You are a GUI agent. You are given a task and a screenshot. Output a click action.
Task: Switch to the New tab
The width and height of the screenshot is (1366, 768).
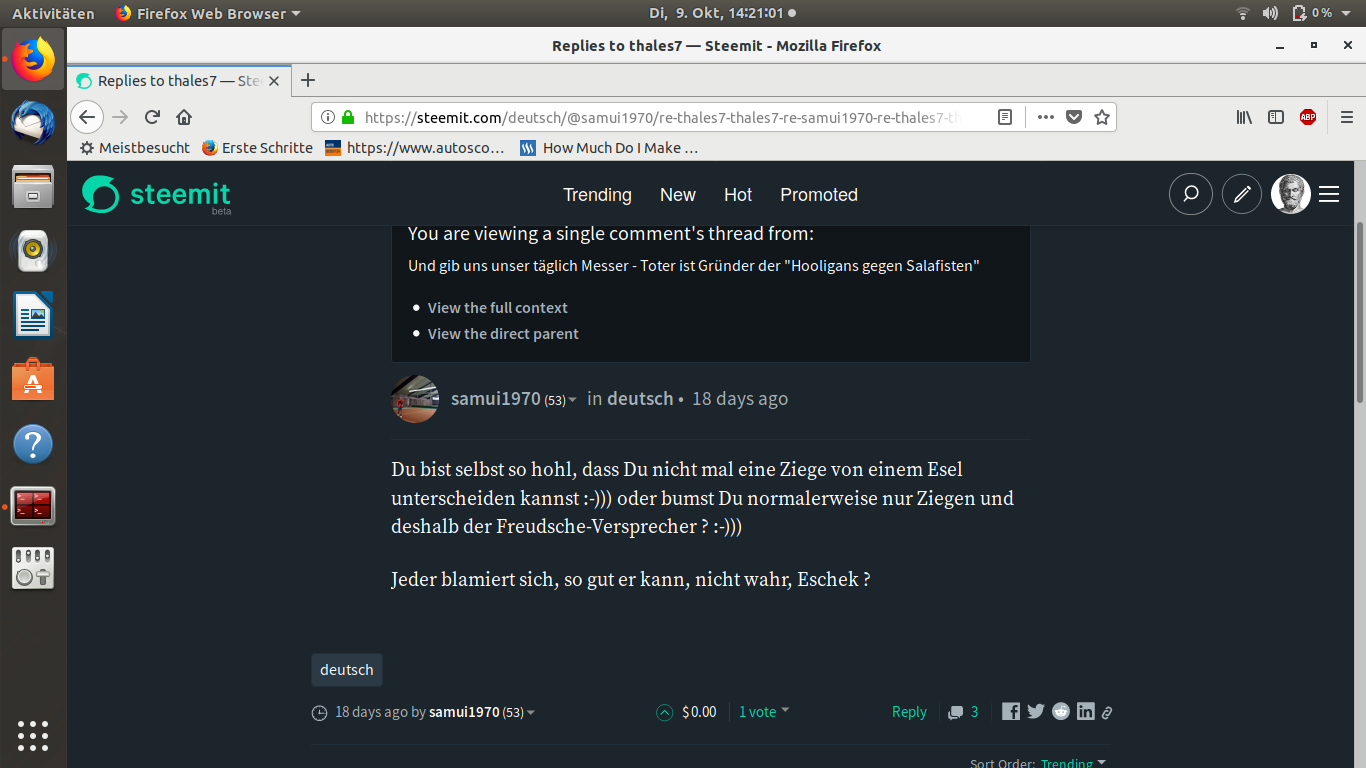[677, 195]
